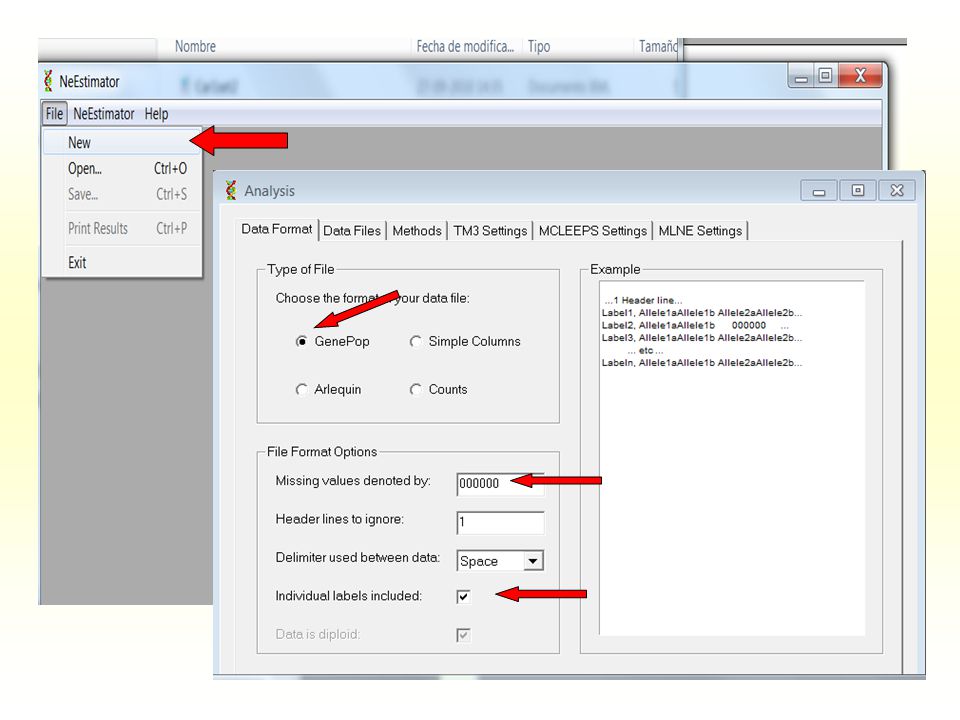Image resolution: width=960 pixels, height=720 pixels.
Task: Click the Example text area
Action: (732, 458)
